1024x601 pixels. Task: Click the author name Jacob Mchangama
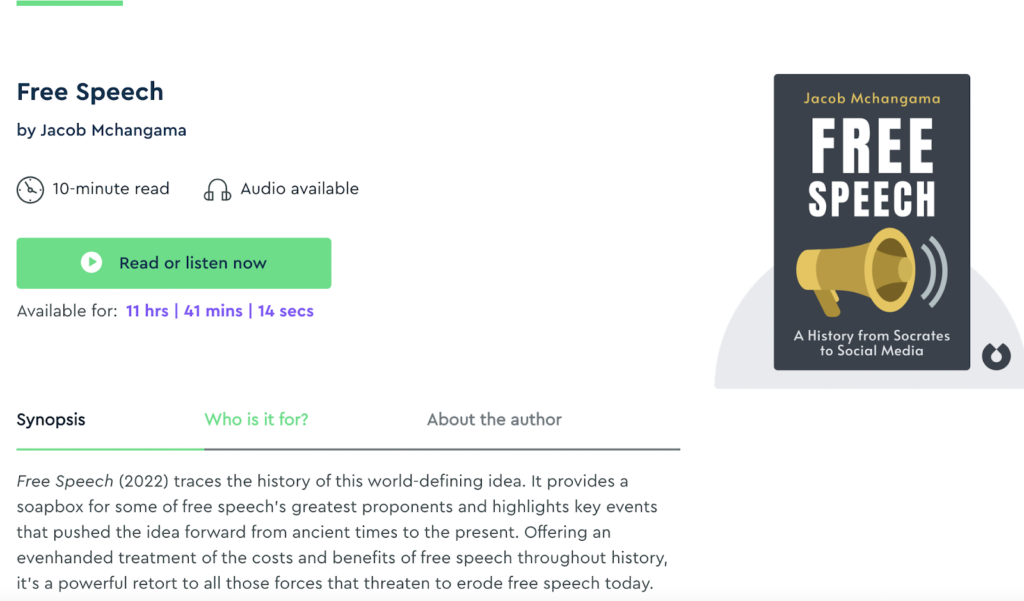112,130
